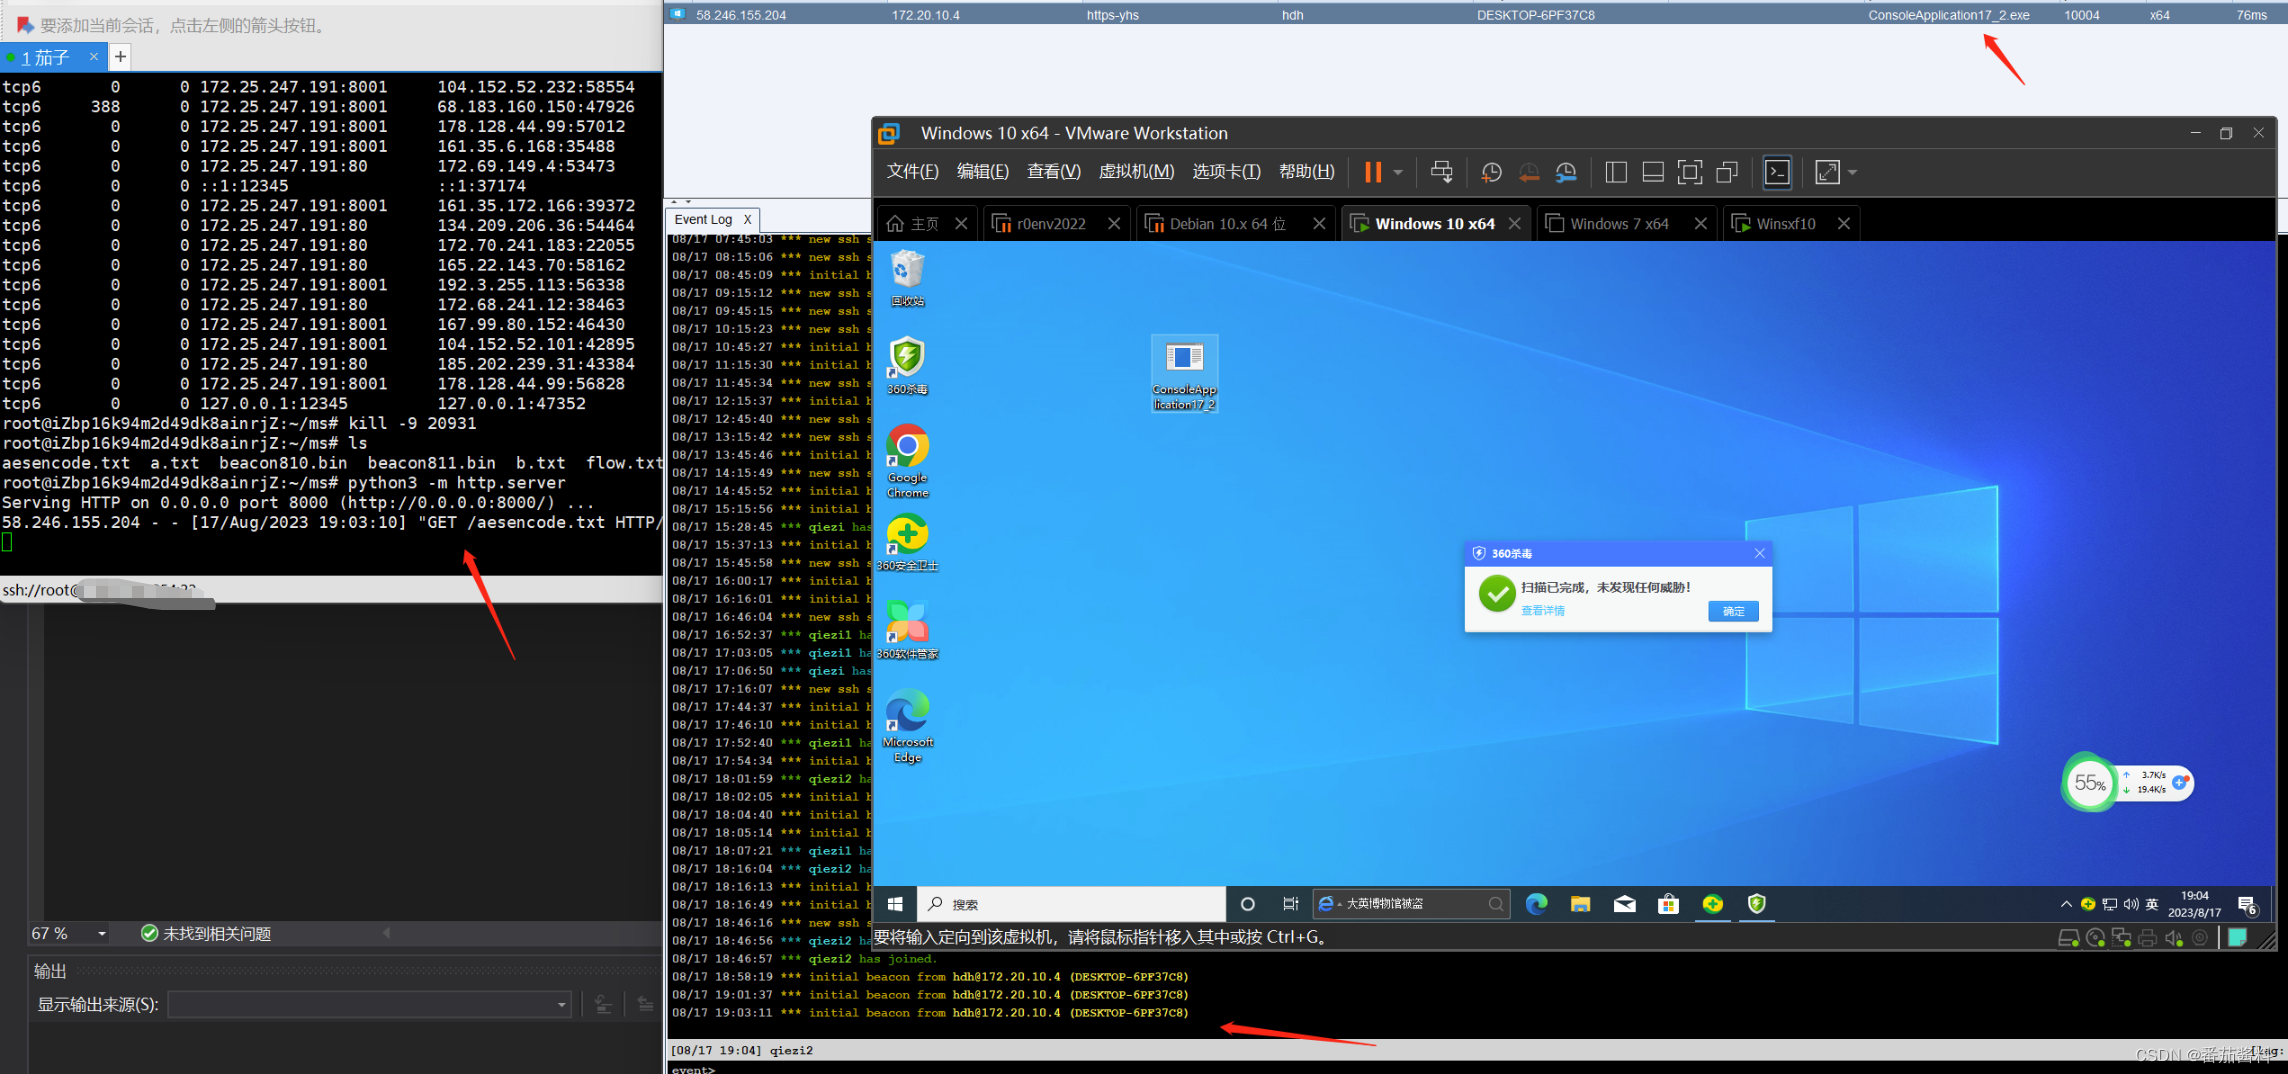Screen dimensions: 2288x1074
Task: Select the Google Chrome desktop shortcut
Action: pyautogui.click(x=908, y=461)
